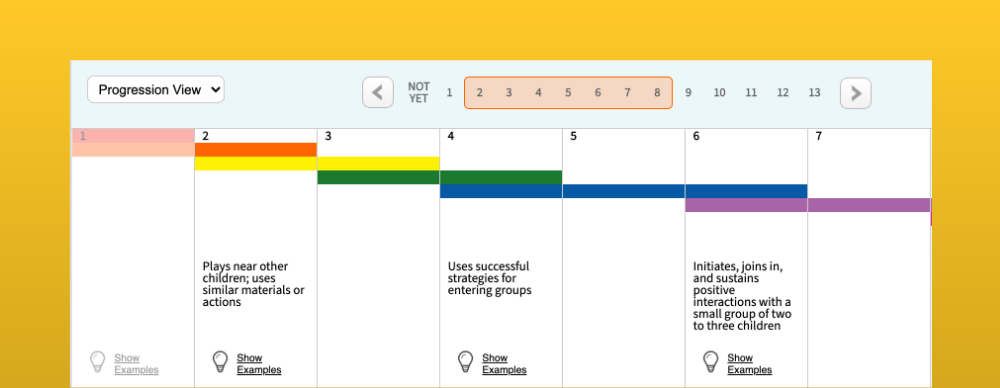Click the lightbulb icon in column 2

click(x=220, y=362)
